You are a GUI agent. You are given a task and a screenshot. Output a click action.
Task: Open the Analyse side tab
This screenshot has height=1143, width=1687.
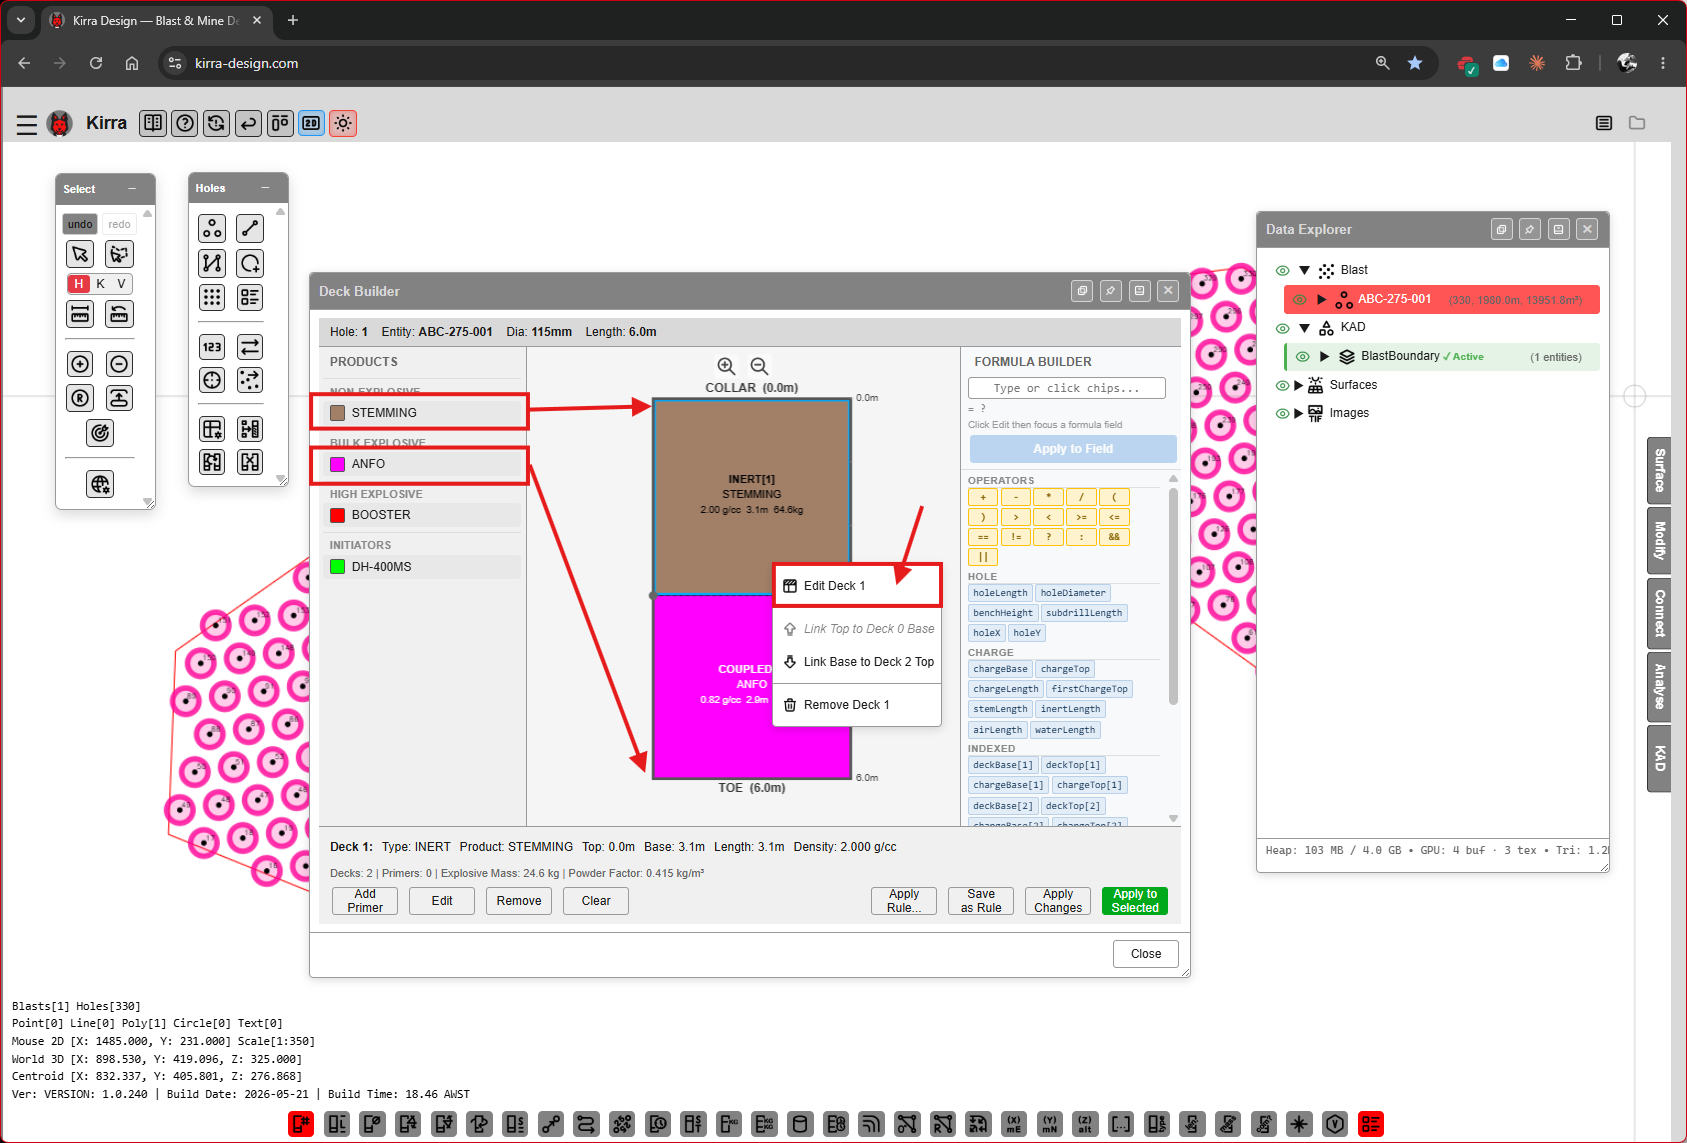pyautogui.click(x=1659, y=686)
